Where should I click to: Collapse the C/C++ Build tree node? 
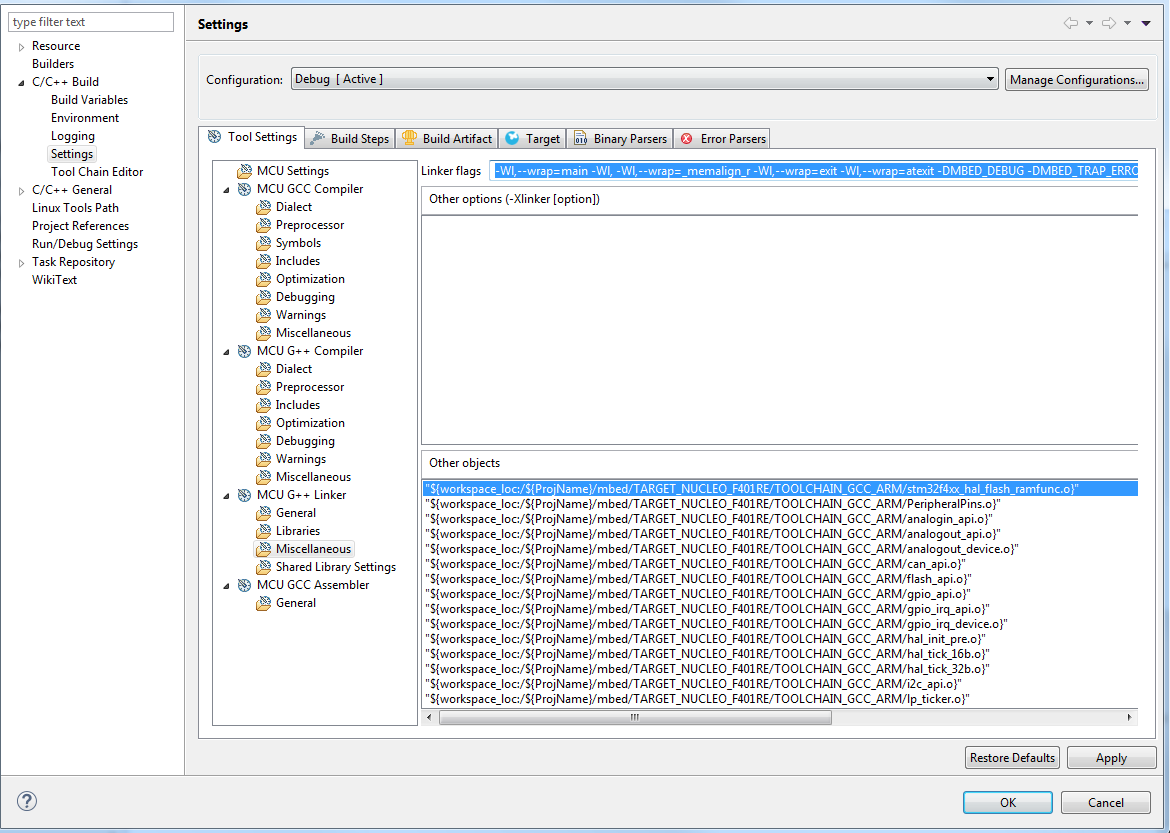tap(22, 82)
